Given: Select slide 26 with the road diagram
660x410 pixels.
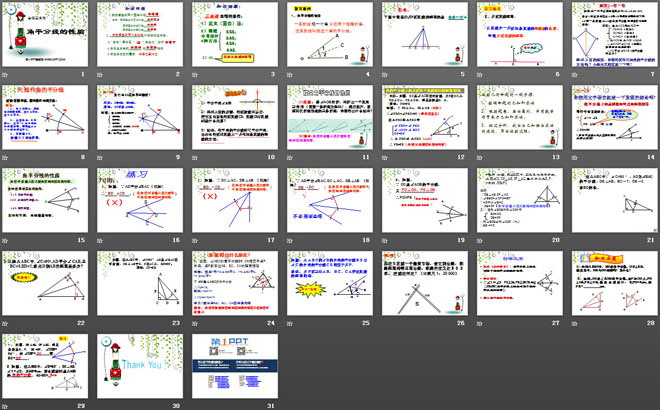Looking at the screenshot, I should tap(424, 283).
